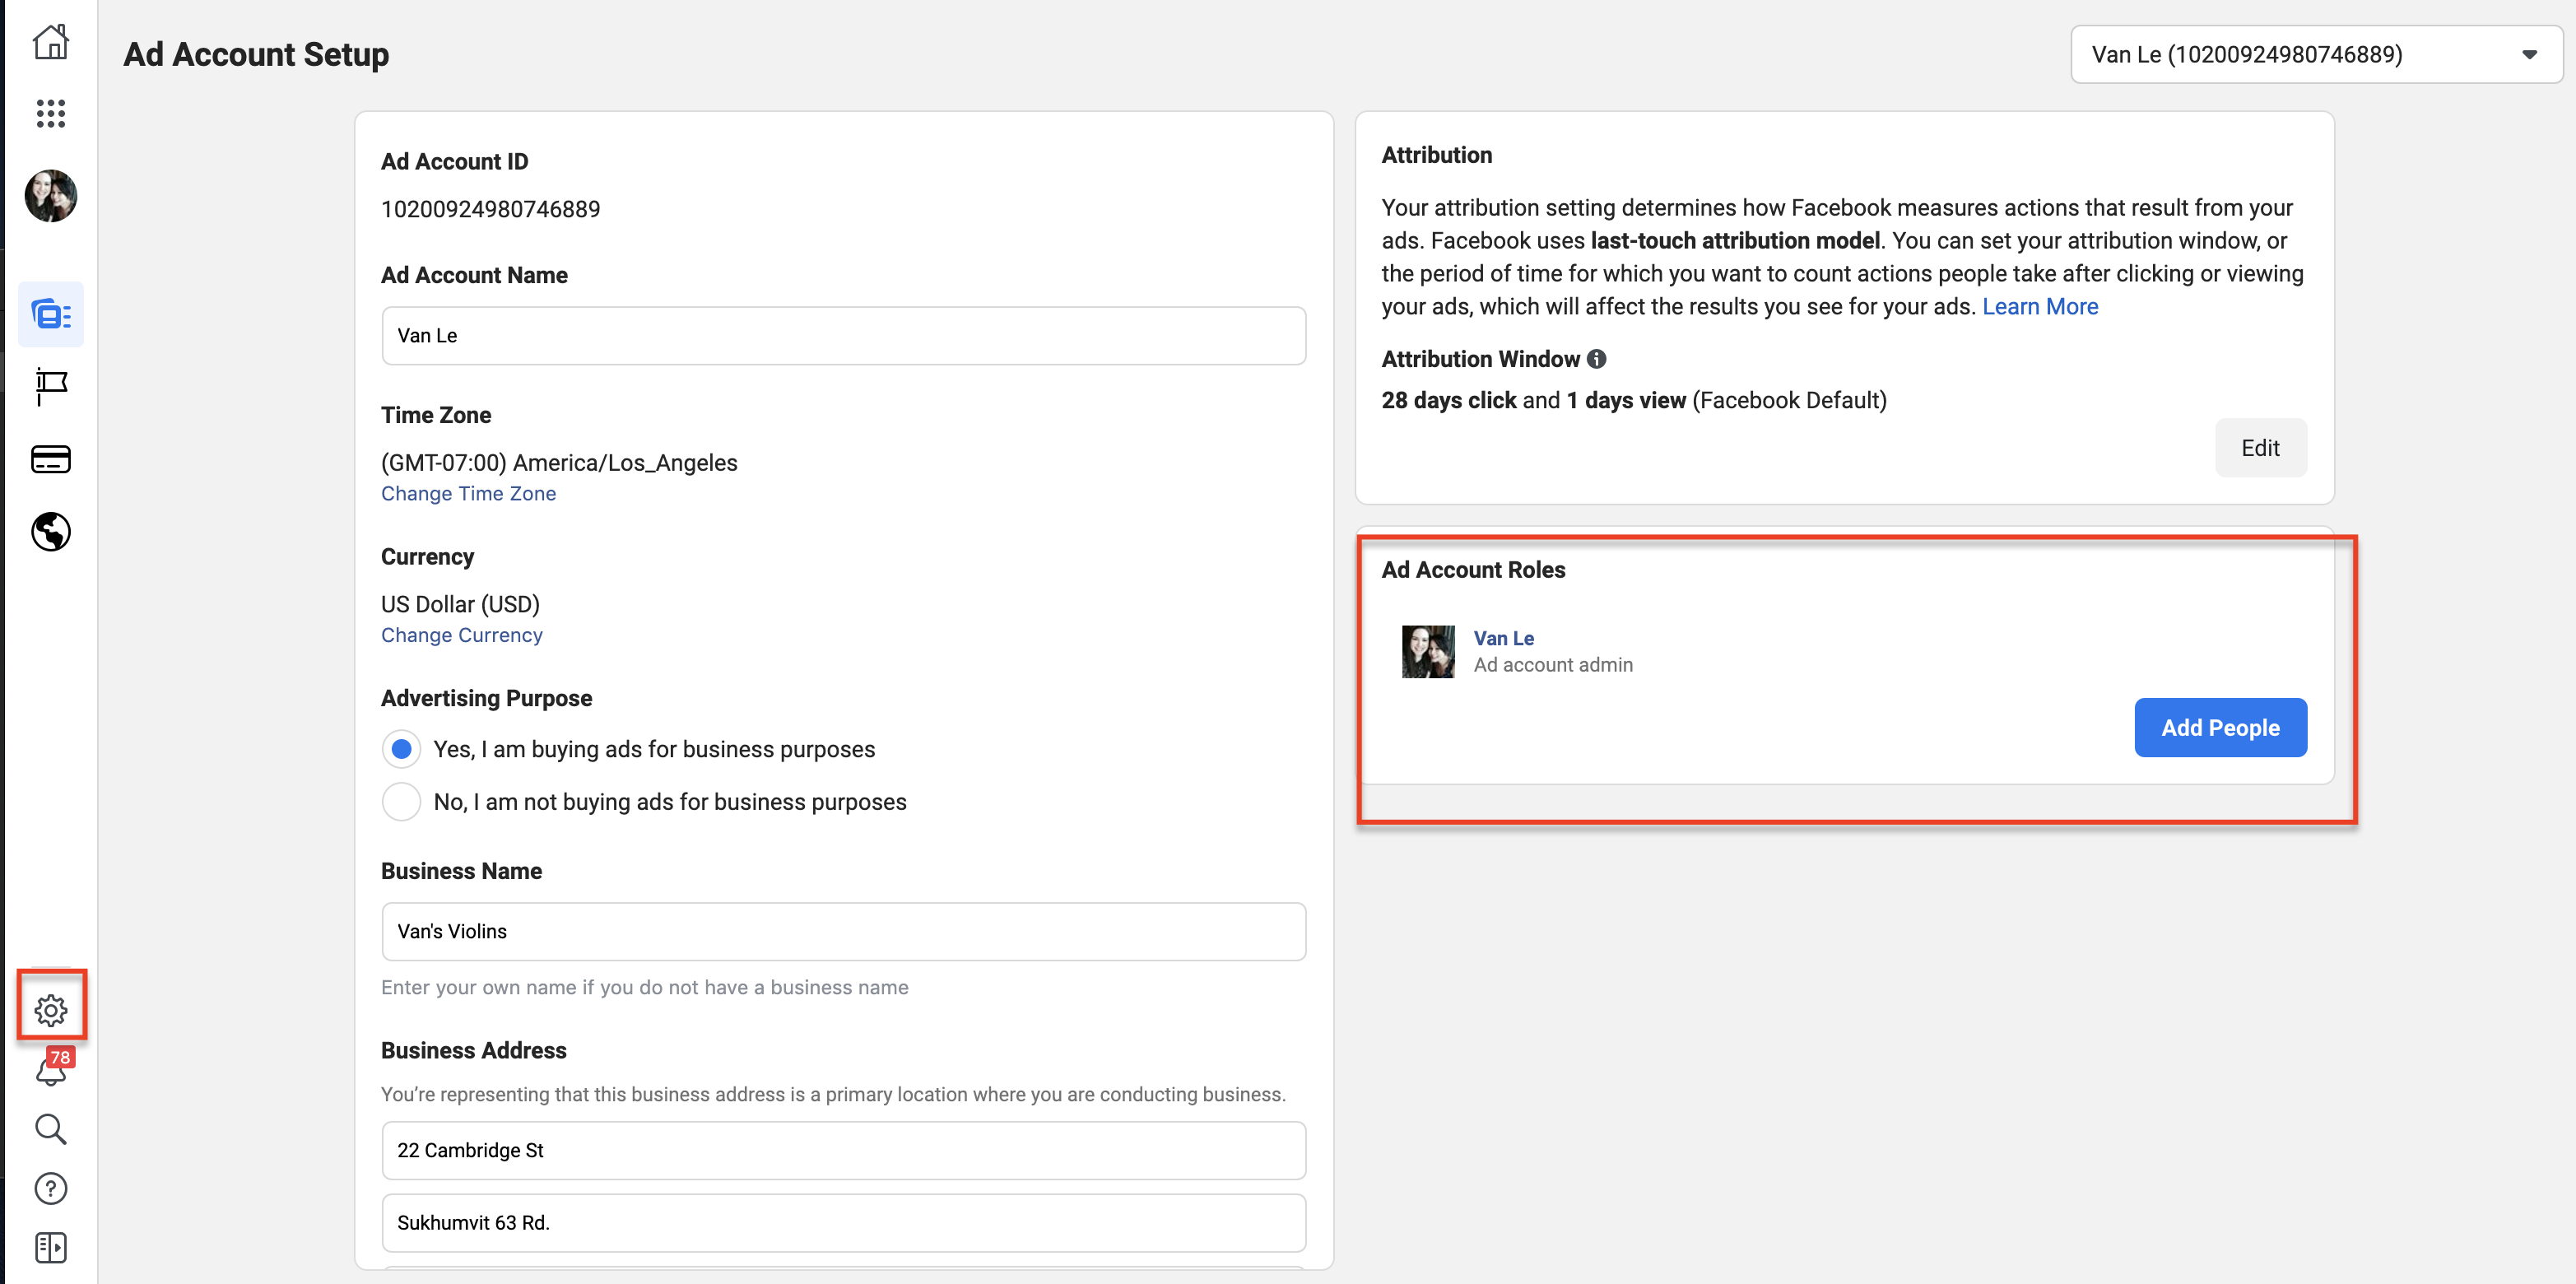Screen dimensions: 2576x1284
Task: Click the Change Time Zone link
Action: [x=468, y=493]
